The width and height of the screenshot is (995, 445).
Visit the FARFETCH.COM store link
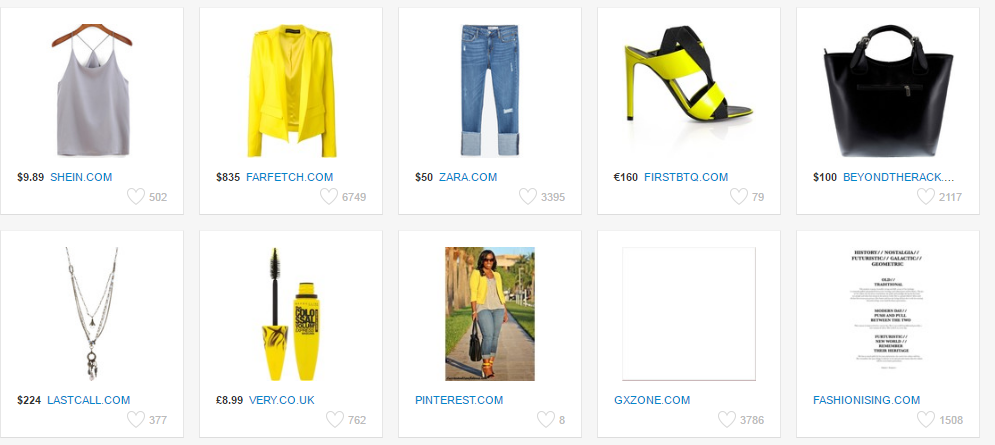click(x=289, y=177)
